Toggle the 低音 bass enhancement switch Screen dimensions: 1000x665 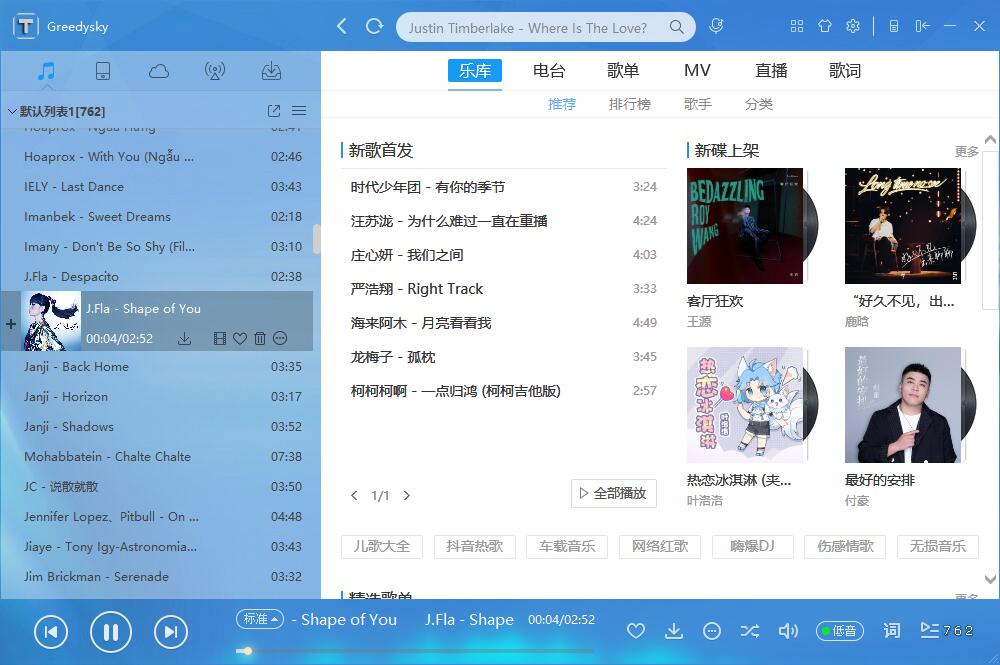[x=839, y=631]
